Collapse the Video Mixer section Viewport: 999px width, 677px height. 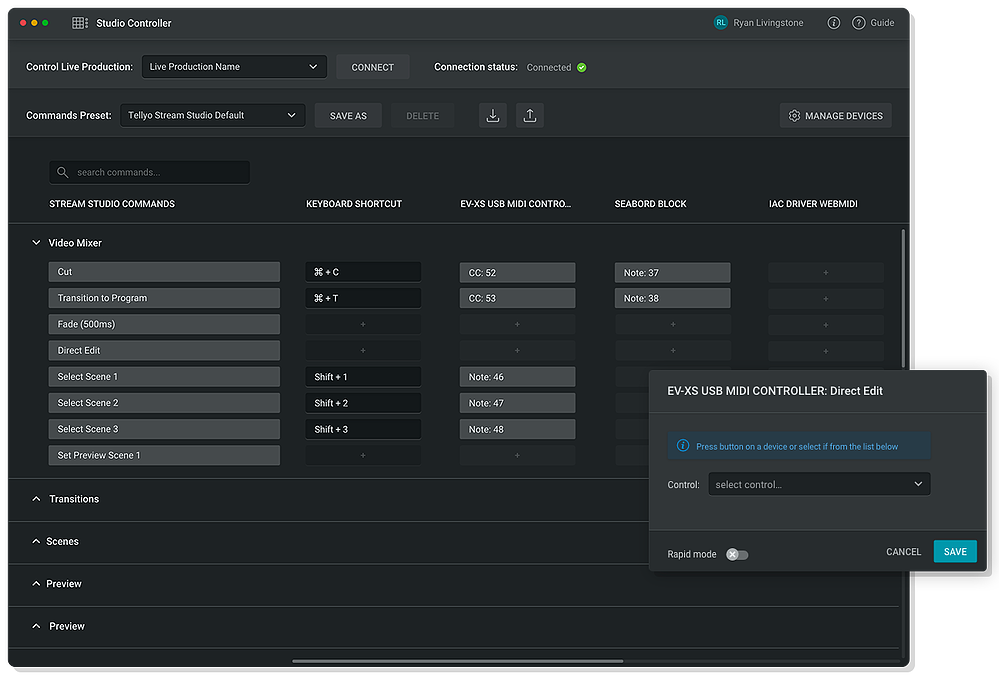(x=36, y=243)
